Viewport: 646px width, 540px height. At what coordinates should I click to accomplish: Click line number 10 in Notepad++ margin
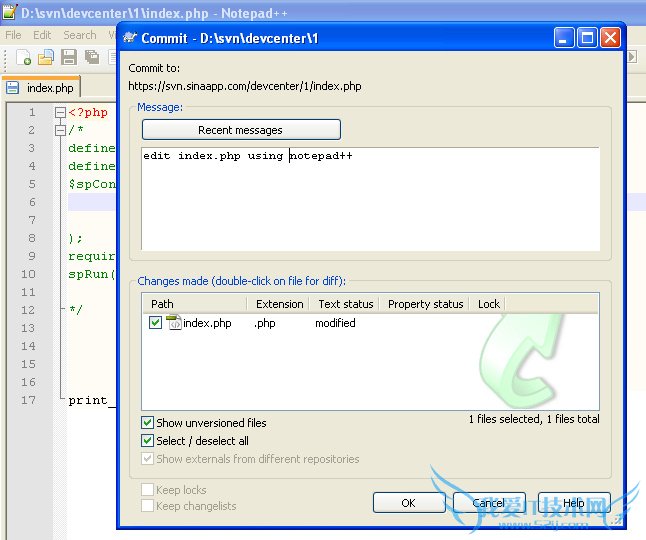coord(28,274)
